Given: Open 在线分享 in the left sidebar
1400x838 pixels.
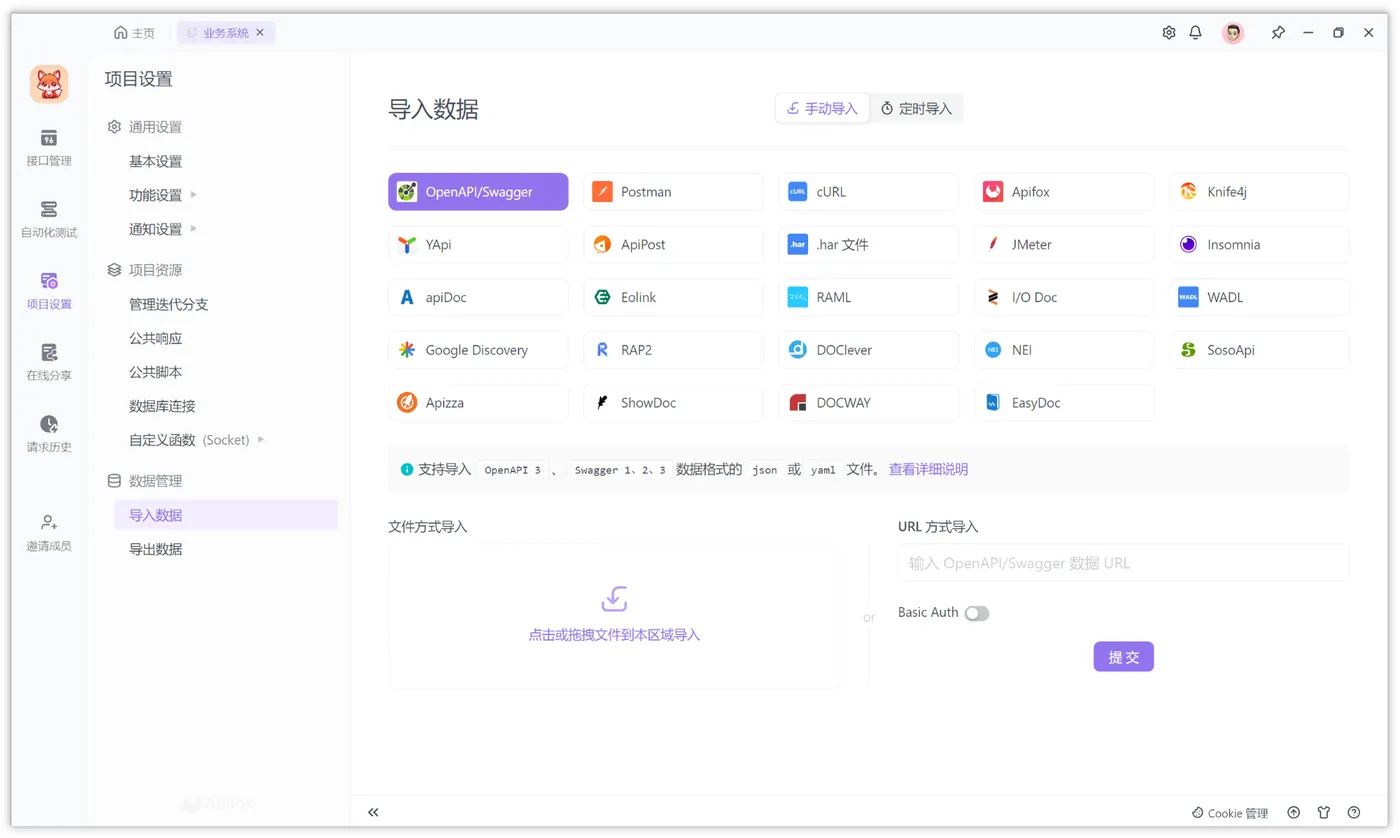Looking at the screenshot, I should point(49,362).
